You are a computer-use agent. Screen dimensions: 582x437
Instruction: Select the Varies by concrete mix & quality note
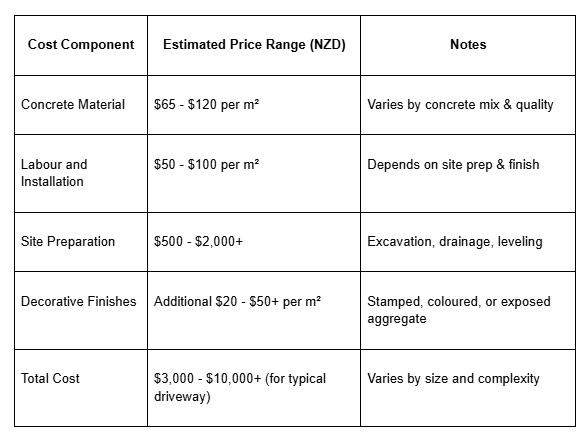460,105
